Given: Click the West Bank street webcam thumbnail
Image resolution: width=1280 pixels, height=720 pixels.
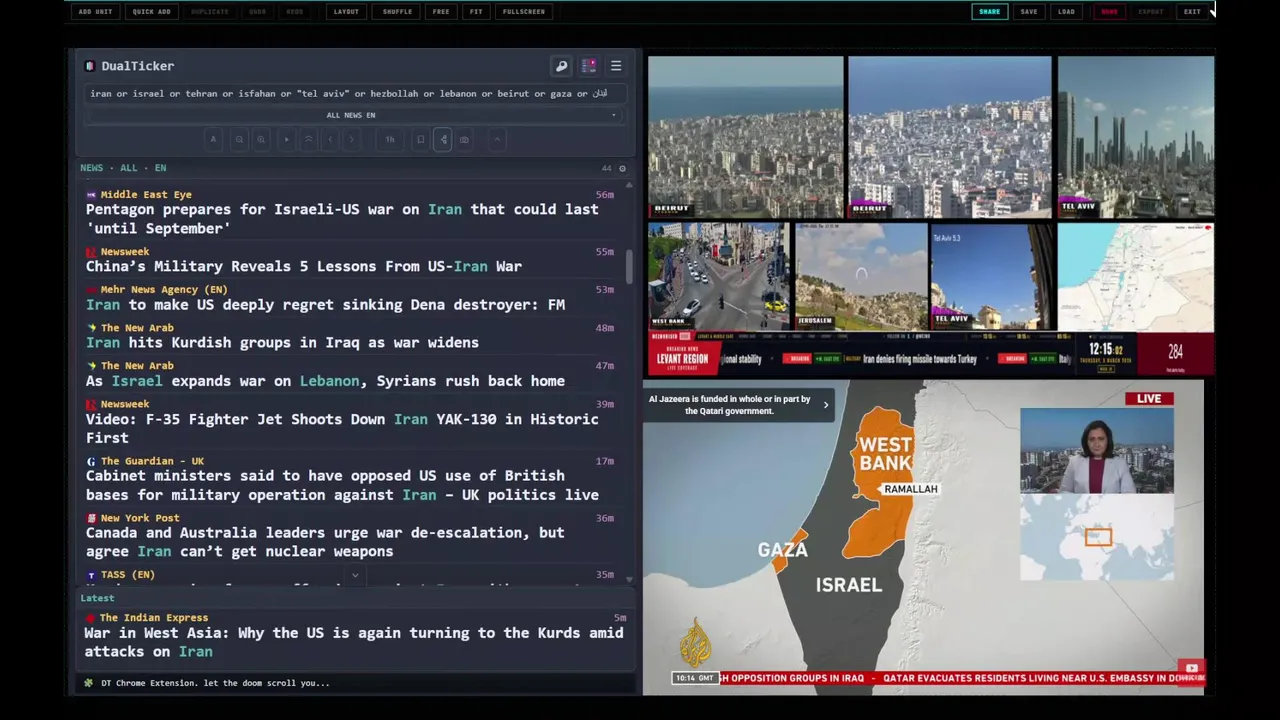Looking at the screenshot, I should 718,277.
